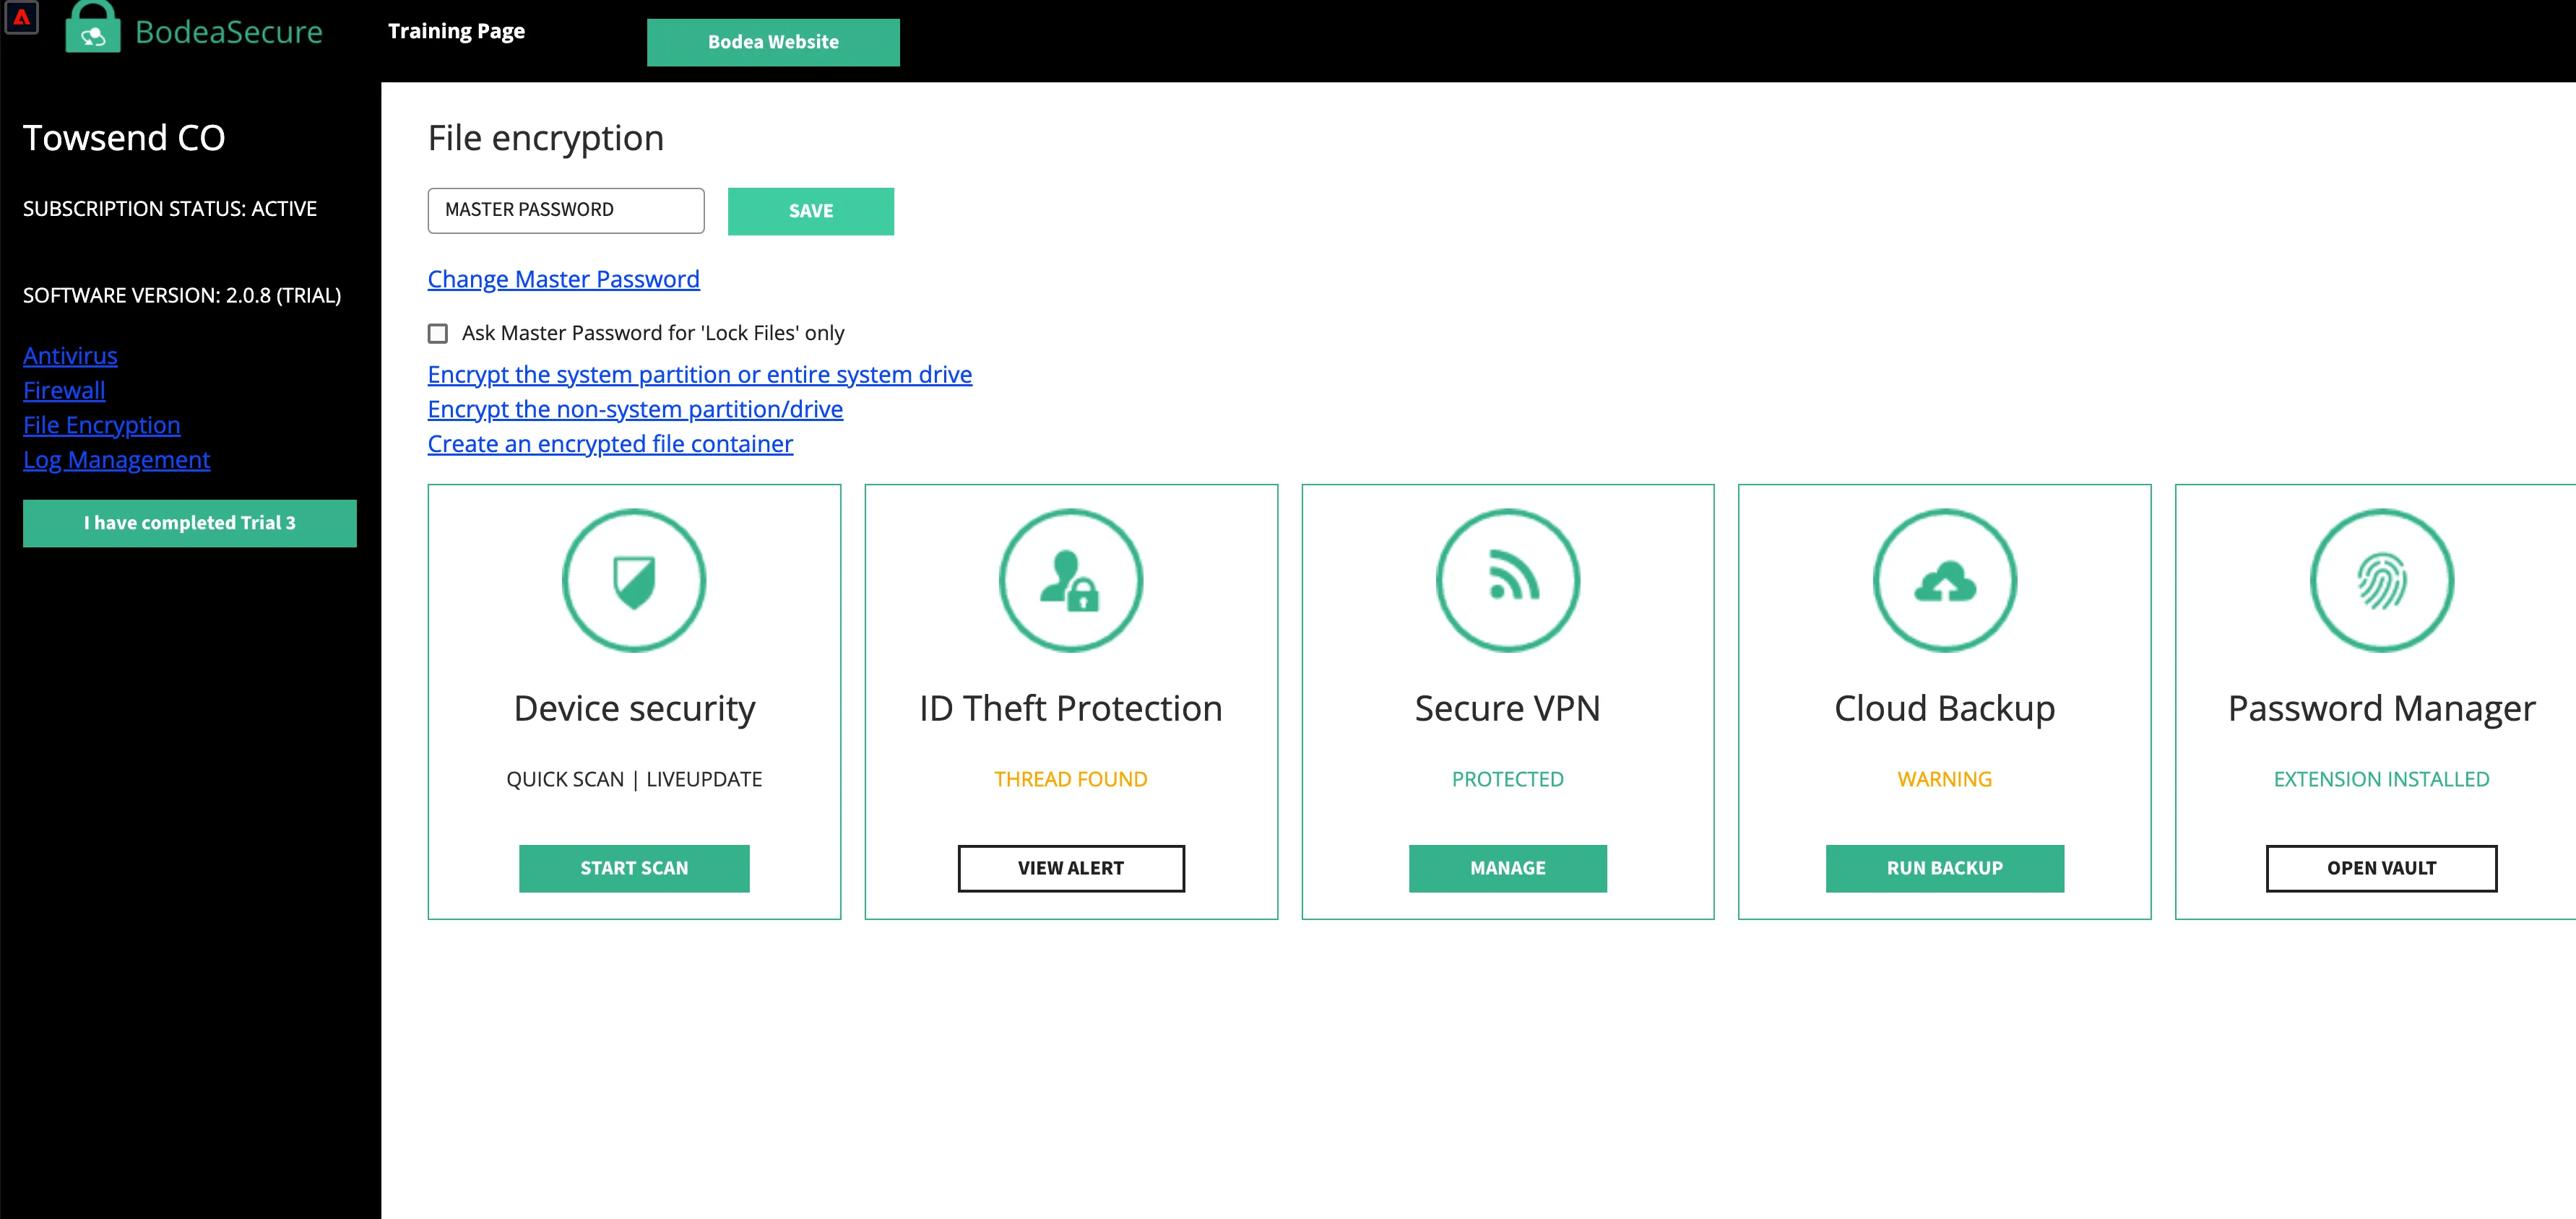The image size is (2576, 1219).
Task: Enable 'Ask Master Password for Lock Files only' checkbox
Action: pyautogui.click(x=438, y=333)
